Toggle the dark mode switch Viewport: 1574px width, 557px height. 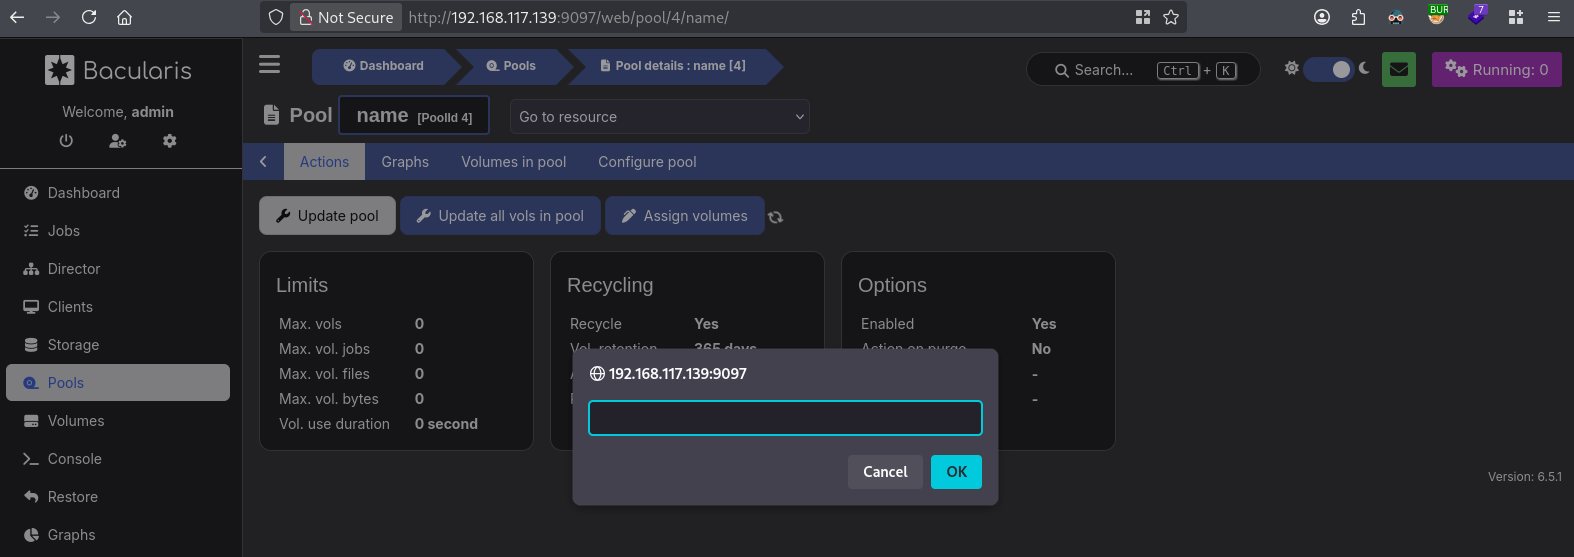[1329, 69]
